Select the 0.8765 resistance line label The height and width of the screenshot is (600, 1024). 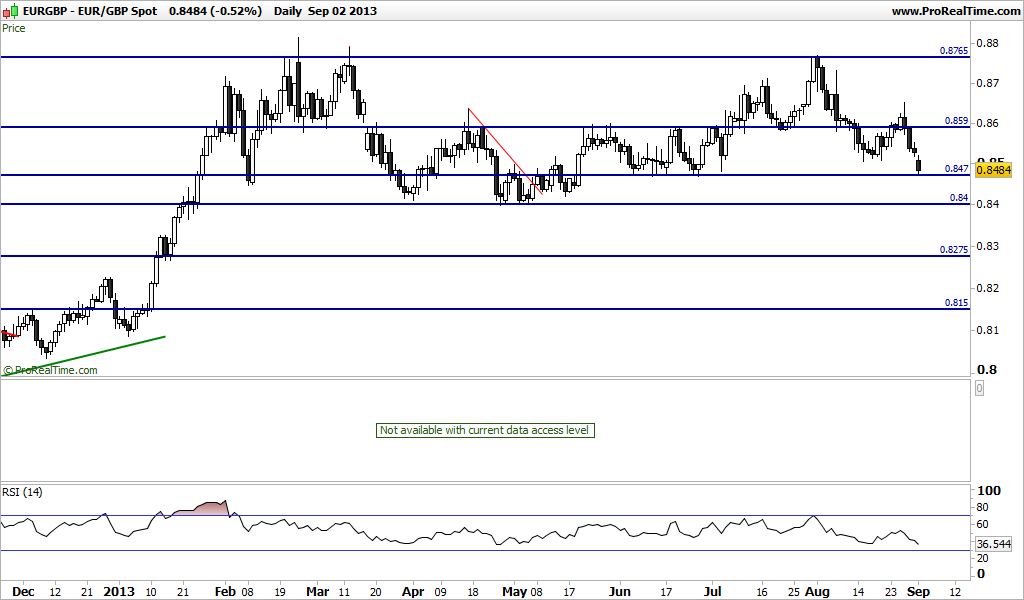click(953, 50)
